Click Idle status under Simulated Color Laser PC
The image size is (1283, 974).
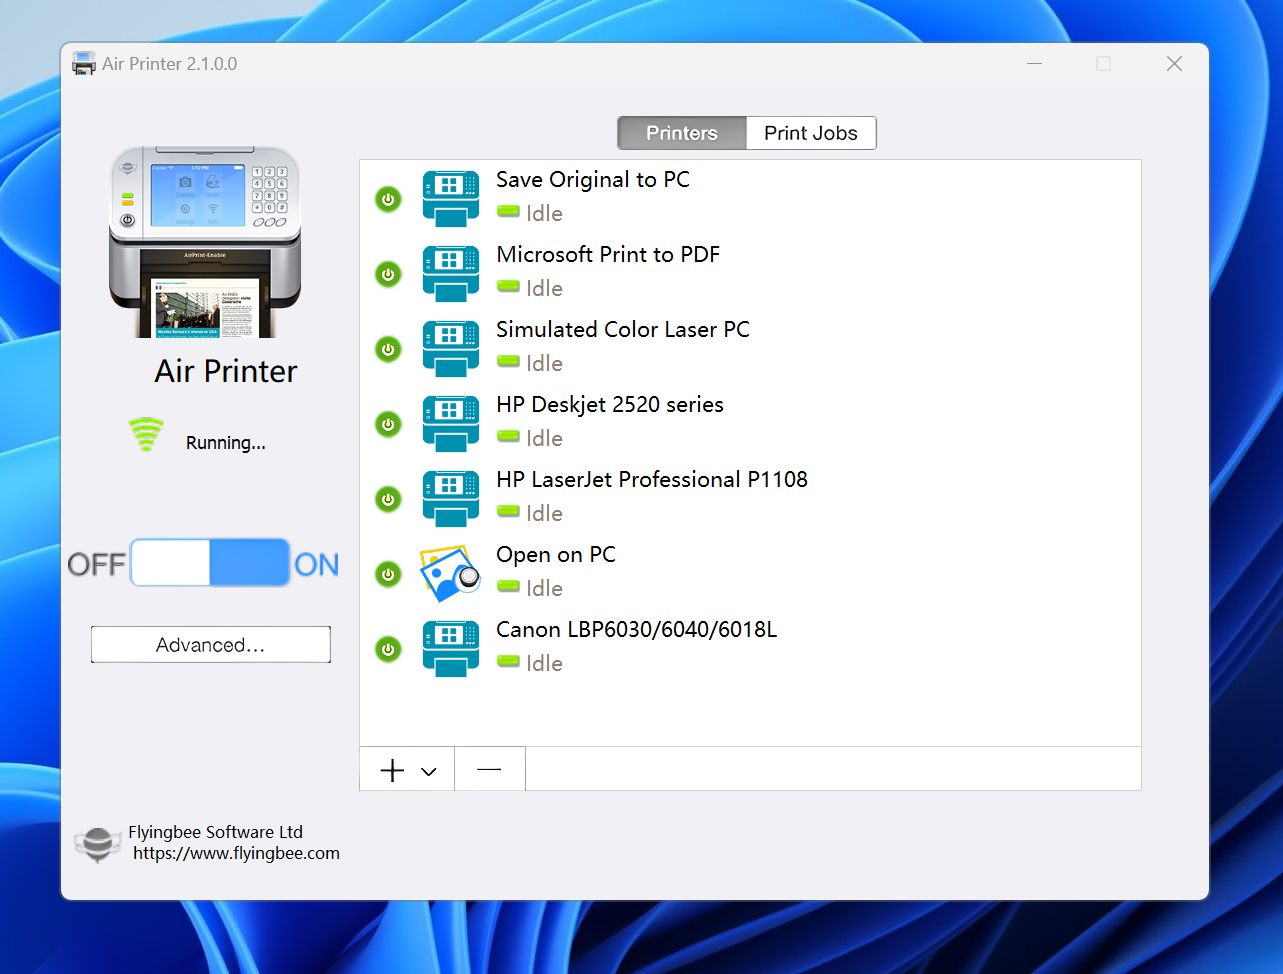[544, 363]
